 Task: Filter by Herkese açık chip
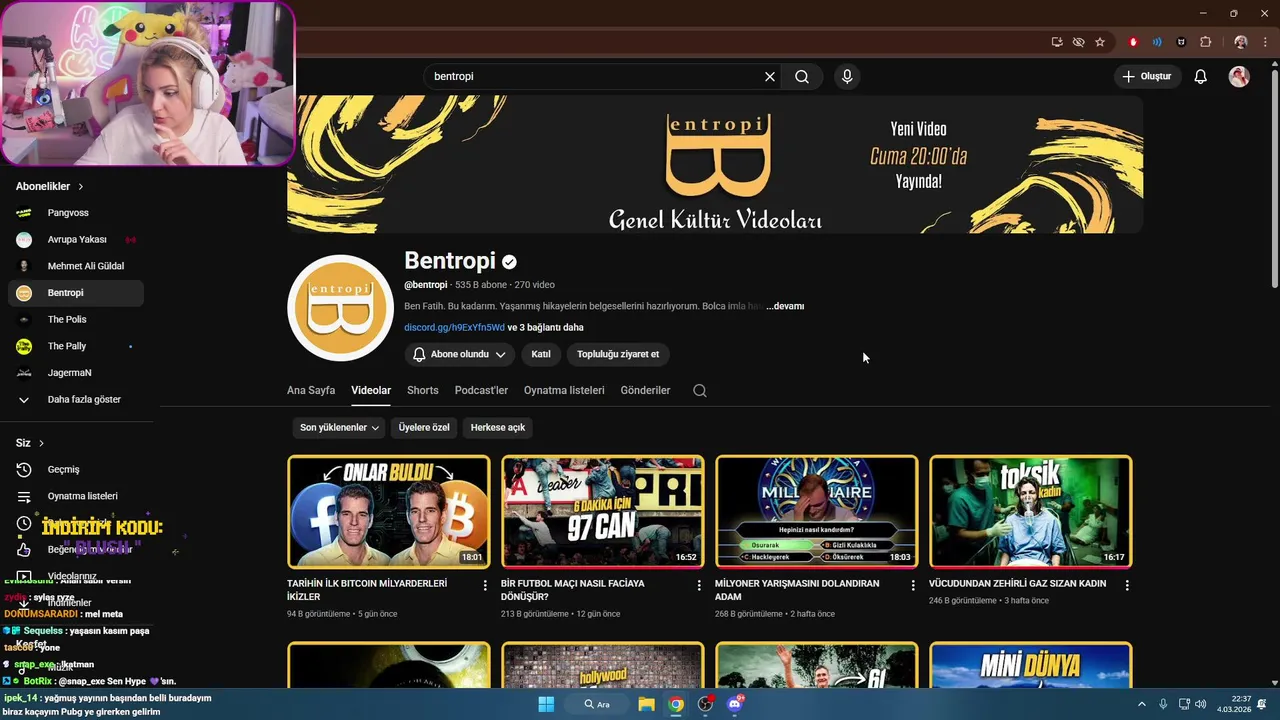click(498, 427)
